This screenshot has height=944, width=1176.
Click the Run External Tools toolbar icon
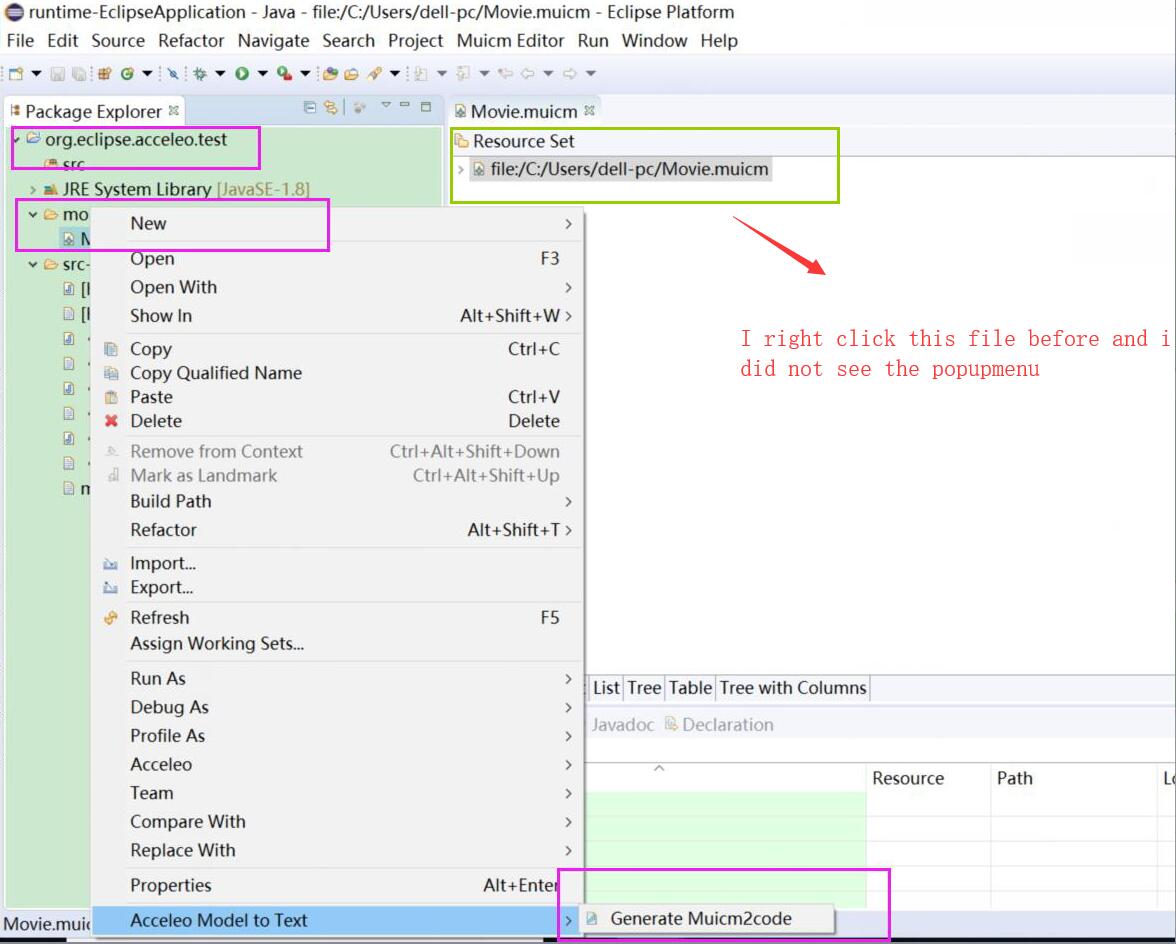click(x=284, y=73)
